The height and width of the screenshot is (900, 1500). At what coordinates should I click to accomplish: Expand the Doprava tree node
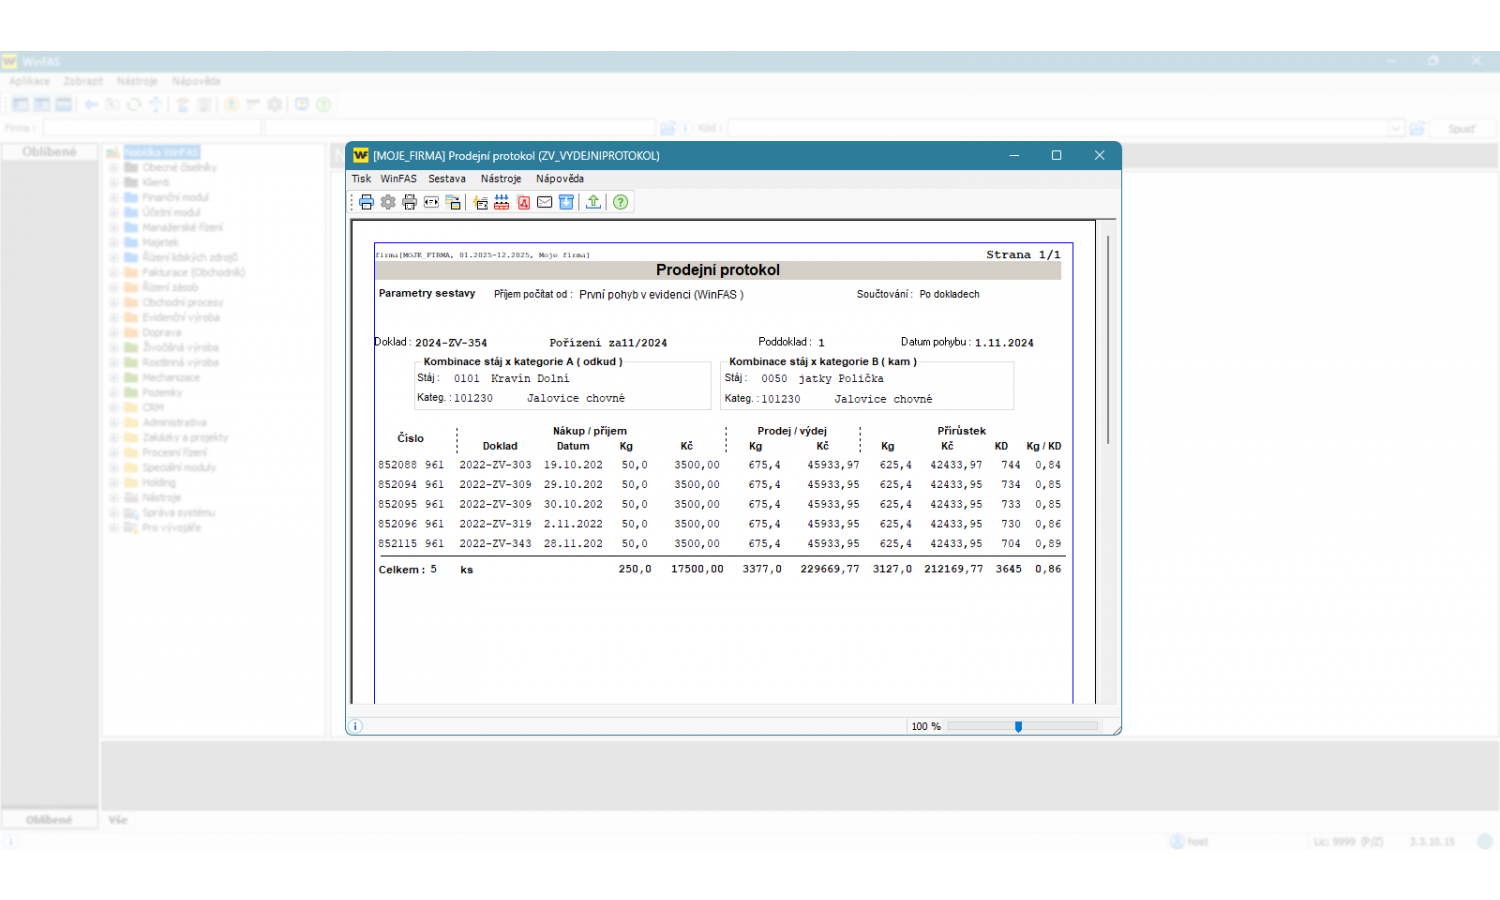tap(114, 332)
